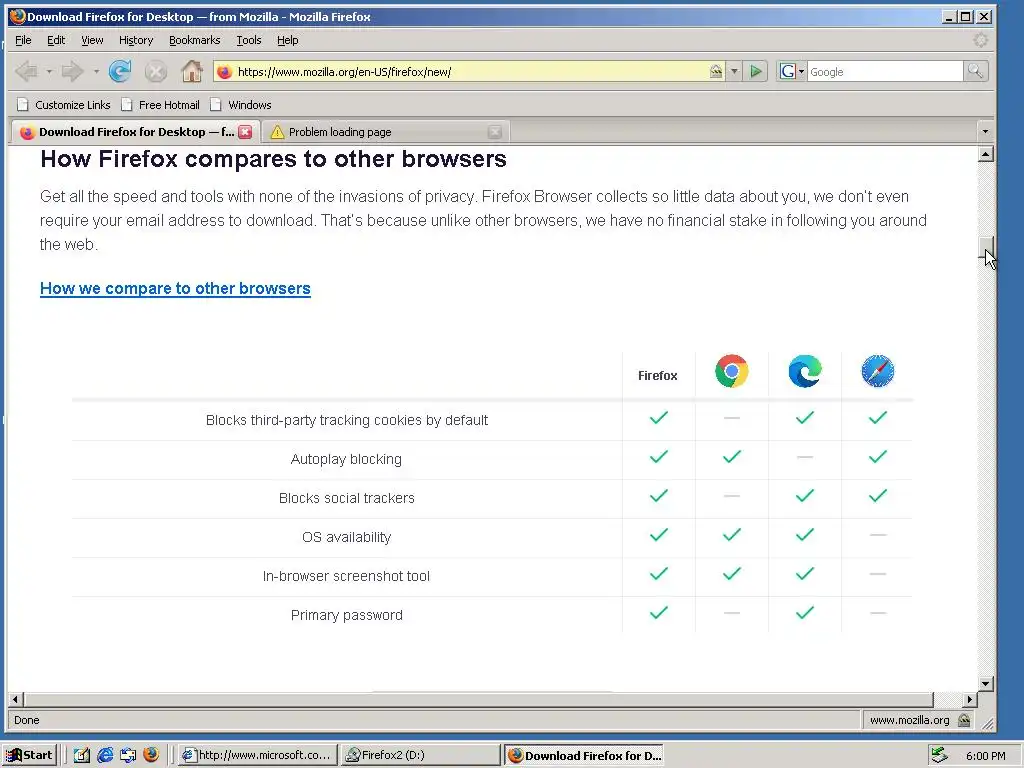Click the vertical scrollbar up arrow
1024x768 pixels.
[985, 154]
